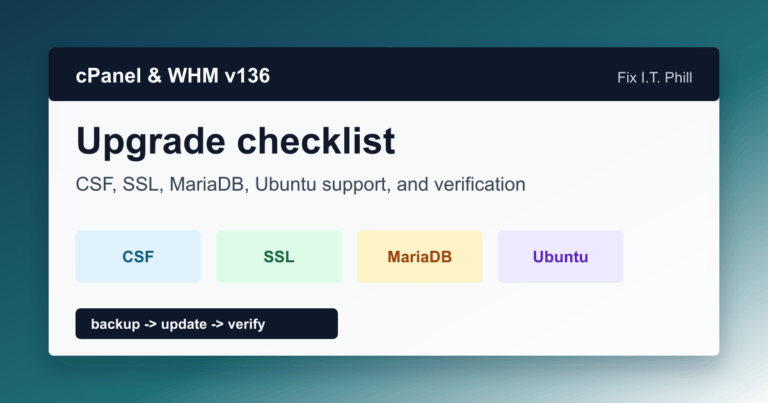Select the Ubuntu tile

click(x=560, y=257)
